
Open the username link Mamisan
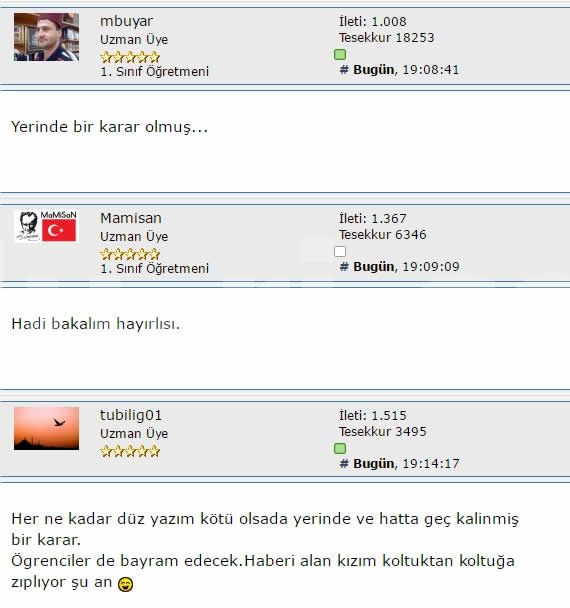point(131,218)
